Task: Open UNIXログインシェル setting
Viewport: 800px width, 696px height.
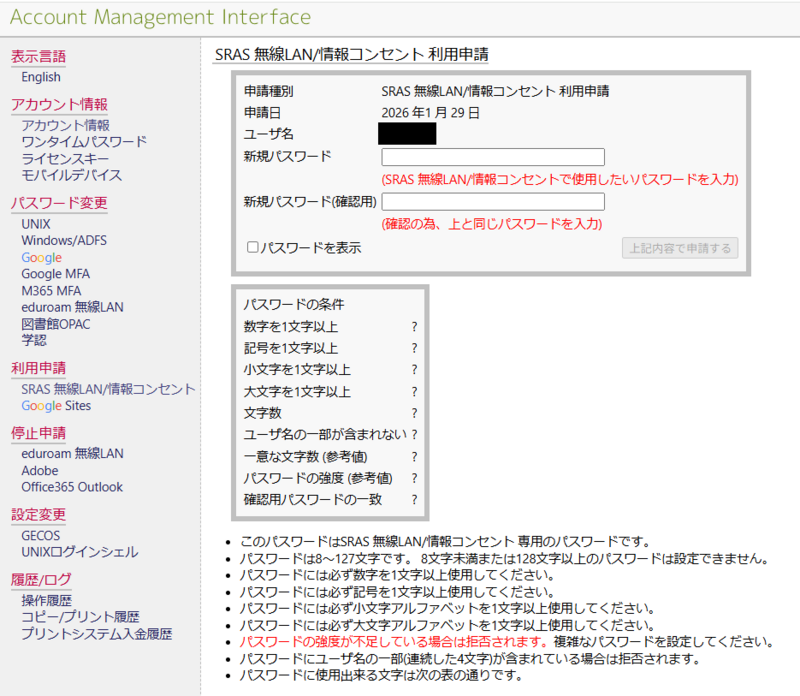Action: point(80,552)
